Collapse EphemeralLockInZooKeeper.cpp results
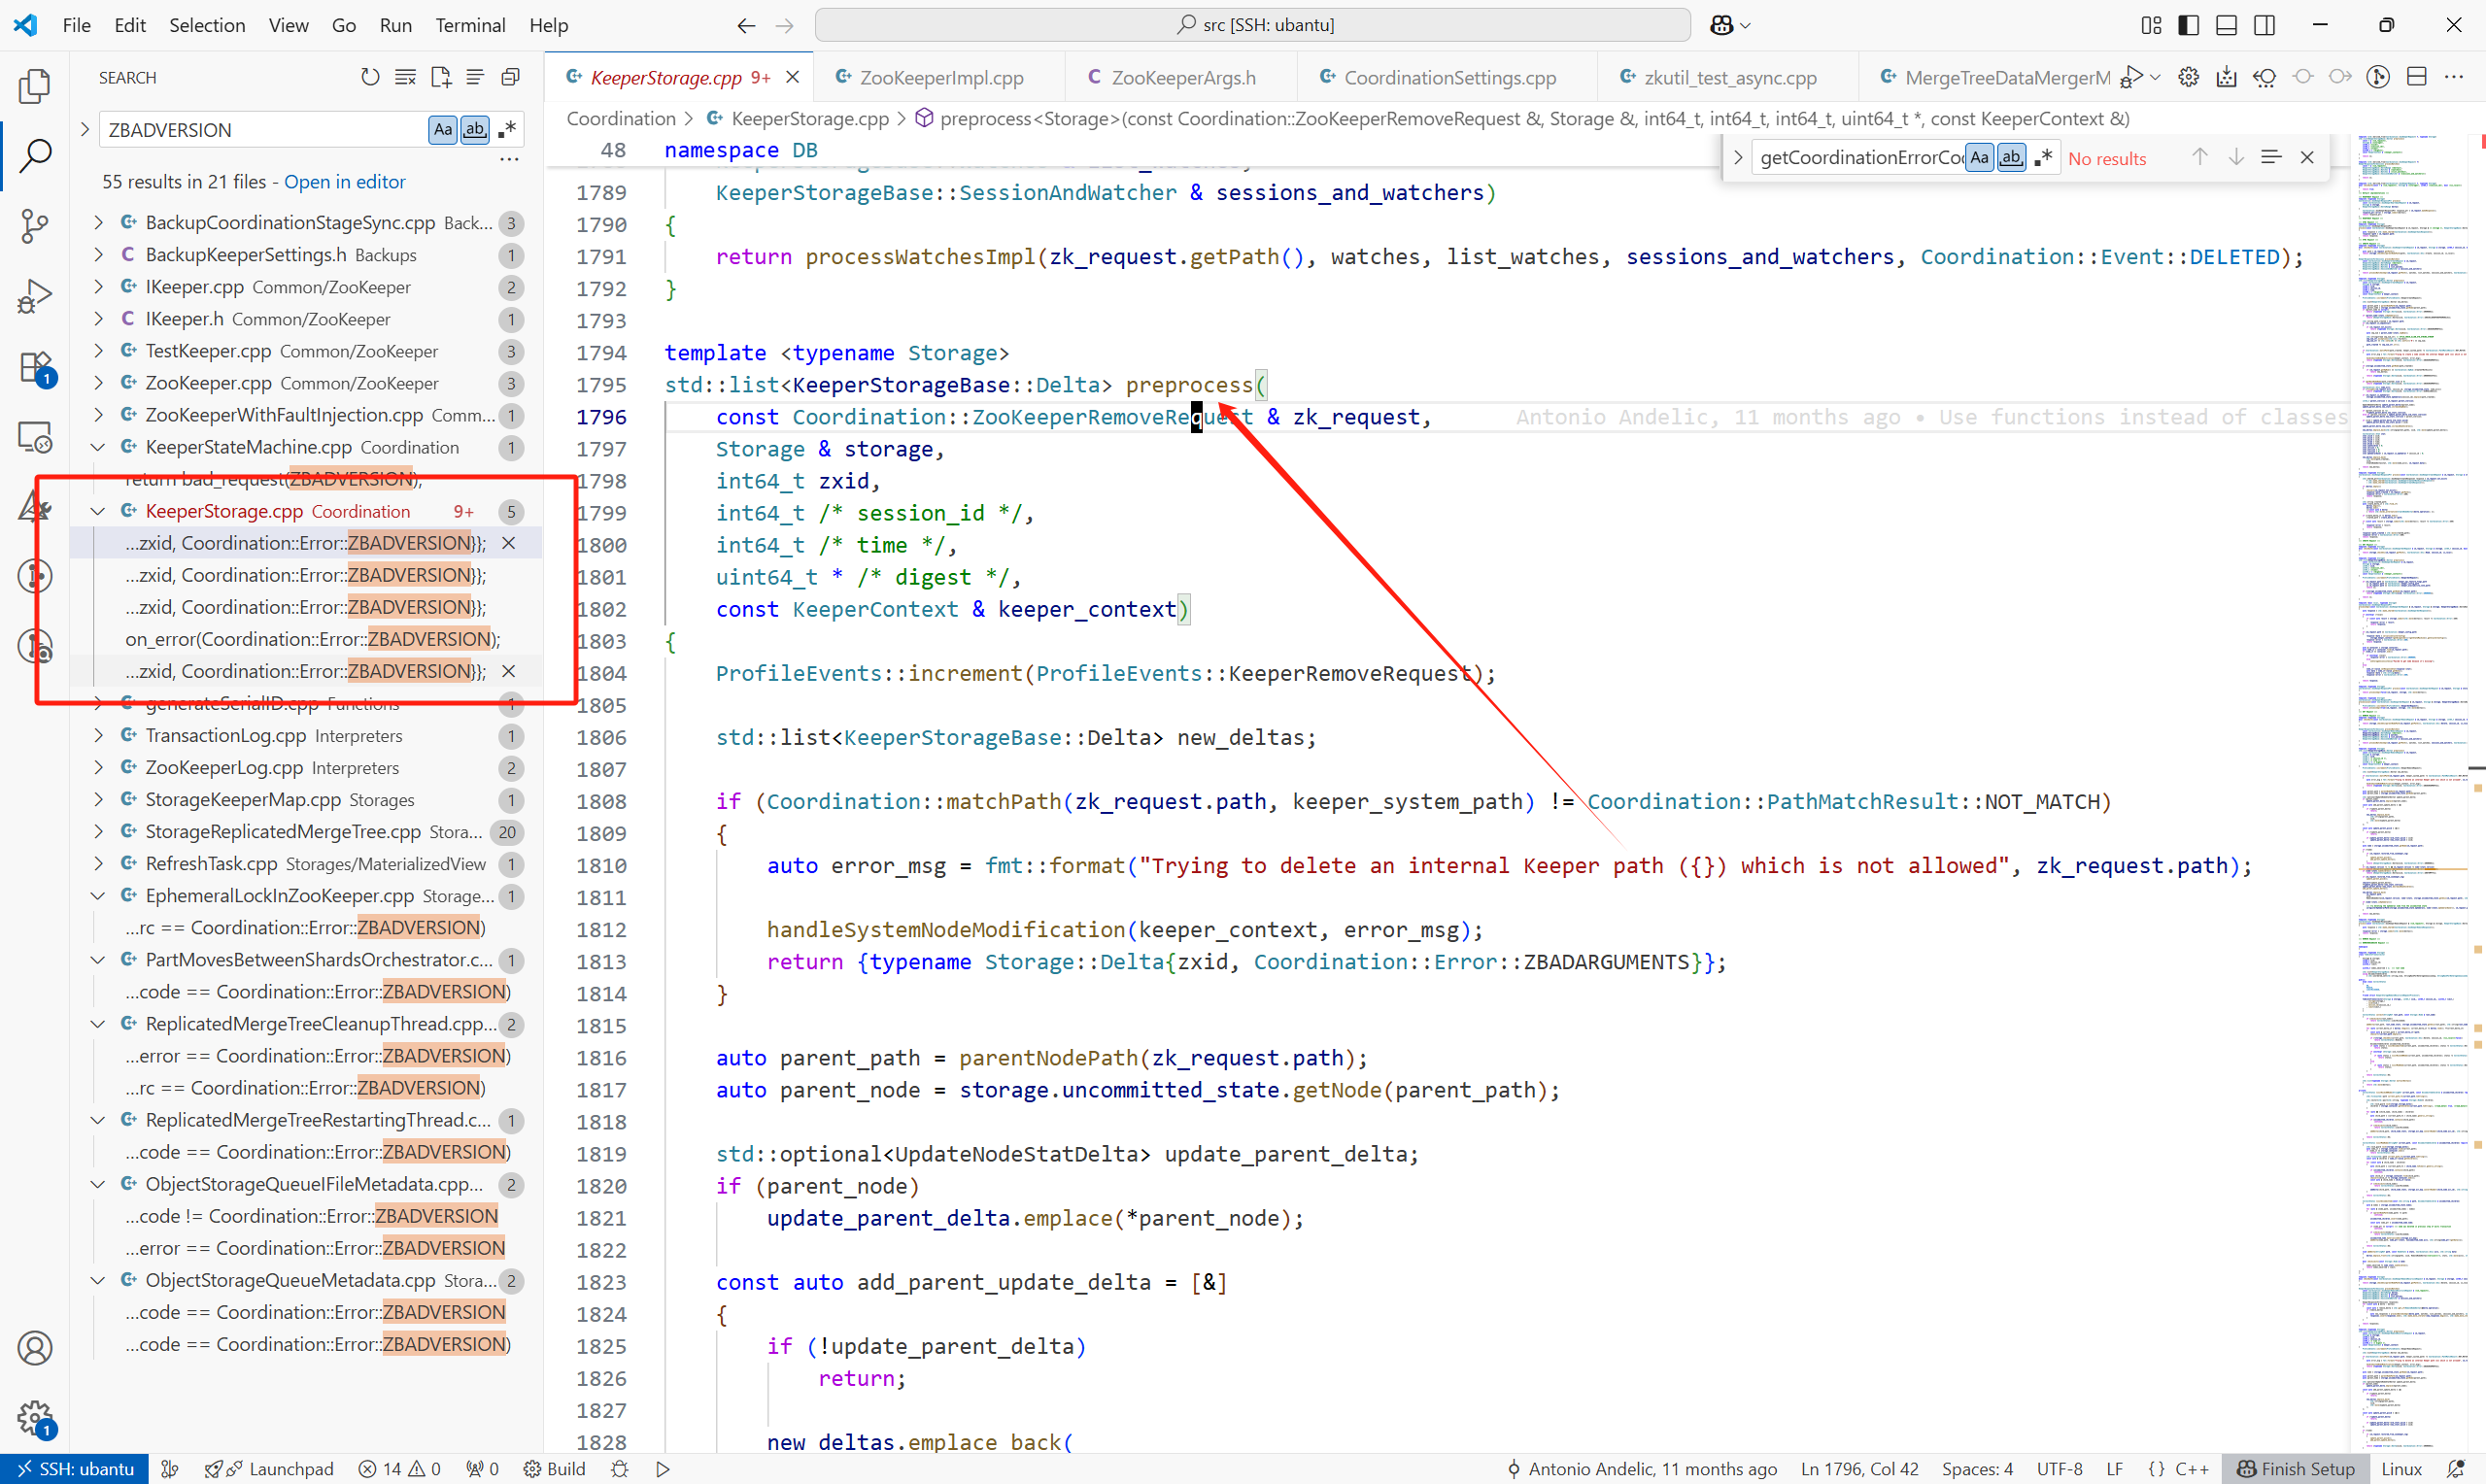2486x1484 pixels. pos(98,896)
